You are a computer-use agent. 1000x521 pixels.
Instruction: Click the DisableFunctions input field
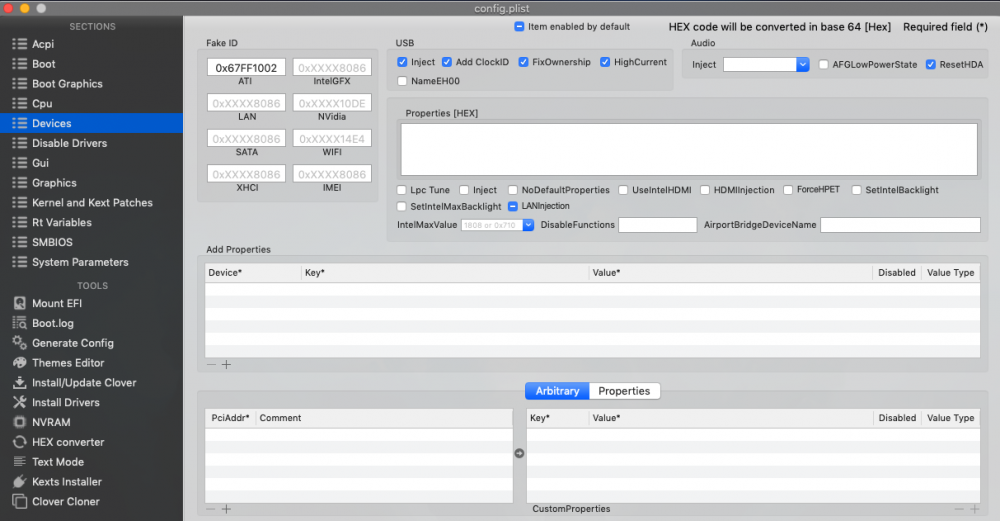[658, 224]
